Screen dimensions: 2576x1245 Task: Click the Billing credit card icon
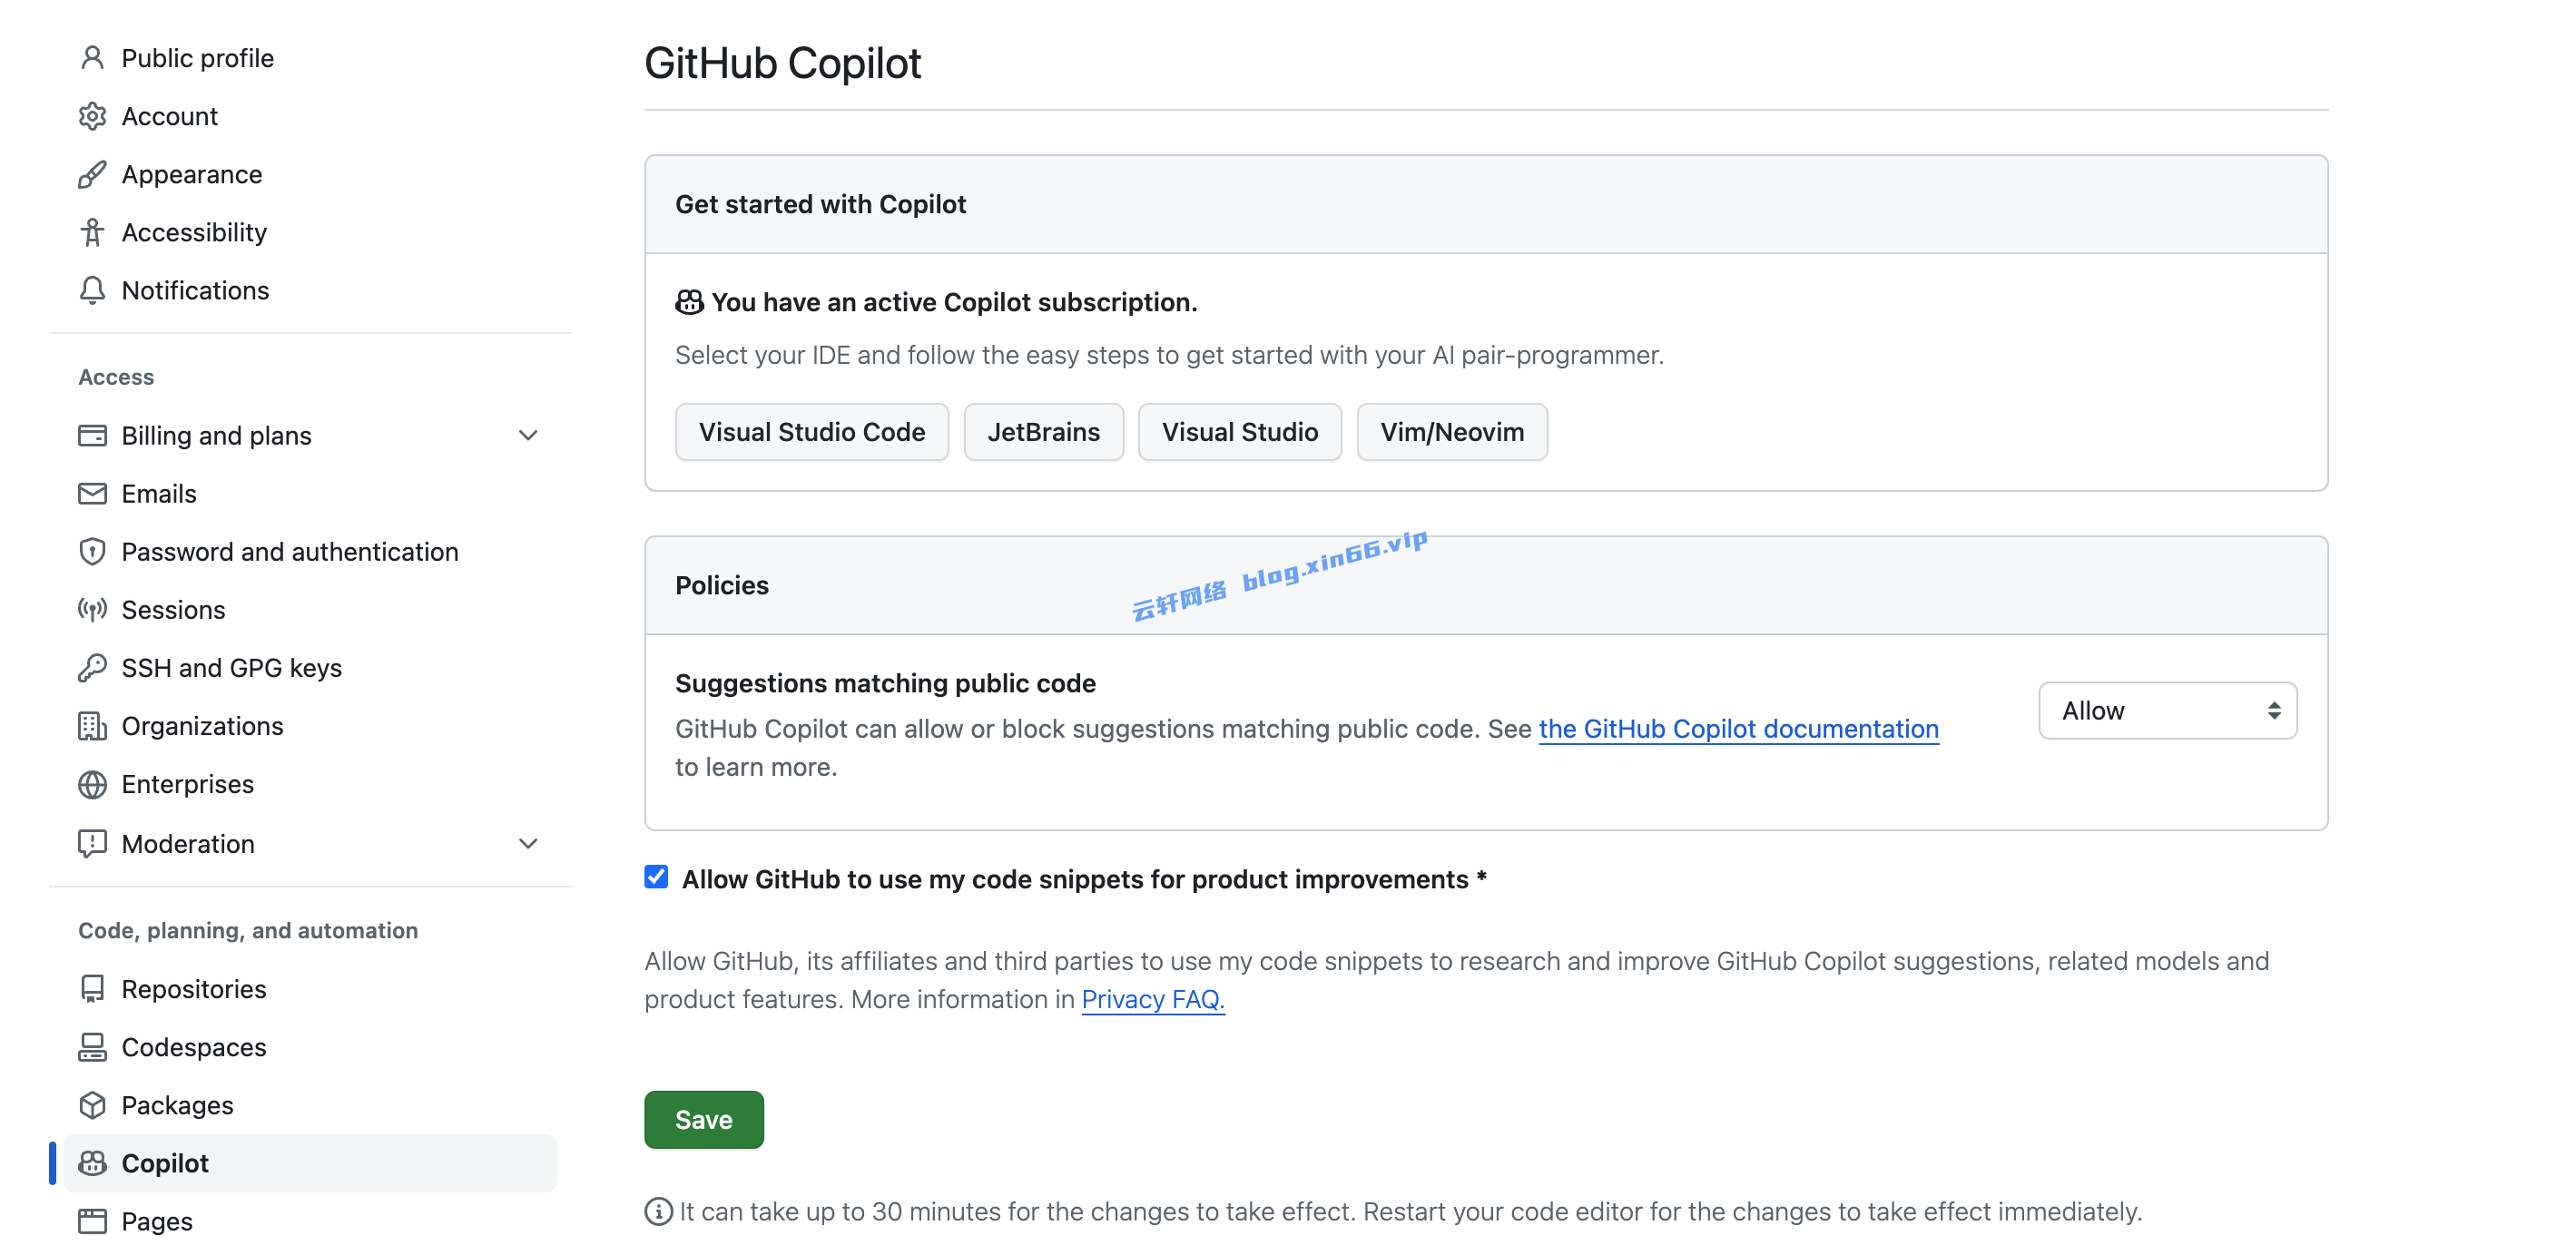click(92, 435)
